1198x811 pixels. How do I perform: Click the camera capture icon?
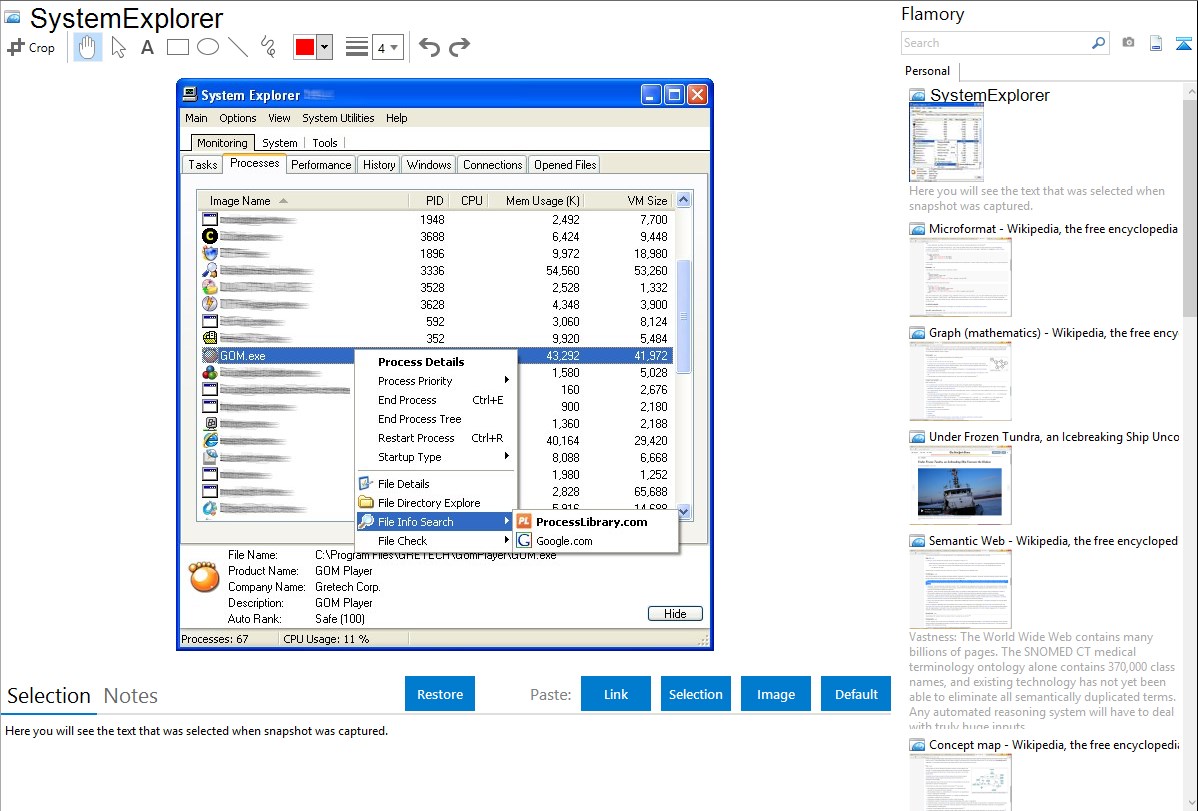pyautogui.click(x=1128, y=43)
